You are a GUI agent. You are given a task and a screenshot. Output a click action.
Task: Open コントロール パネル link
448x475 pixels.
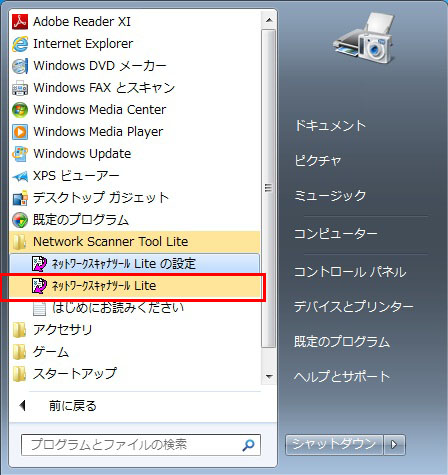pyautogui.click(x=350, y=272)
